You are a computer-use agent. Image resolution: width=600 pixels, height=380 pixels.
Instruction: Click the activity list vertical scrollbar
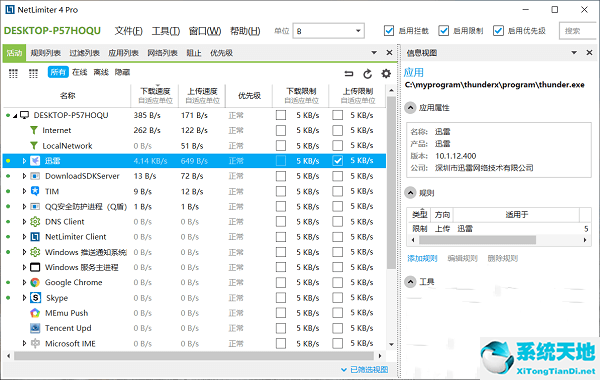coord(391,182)
